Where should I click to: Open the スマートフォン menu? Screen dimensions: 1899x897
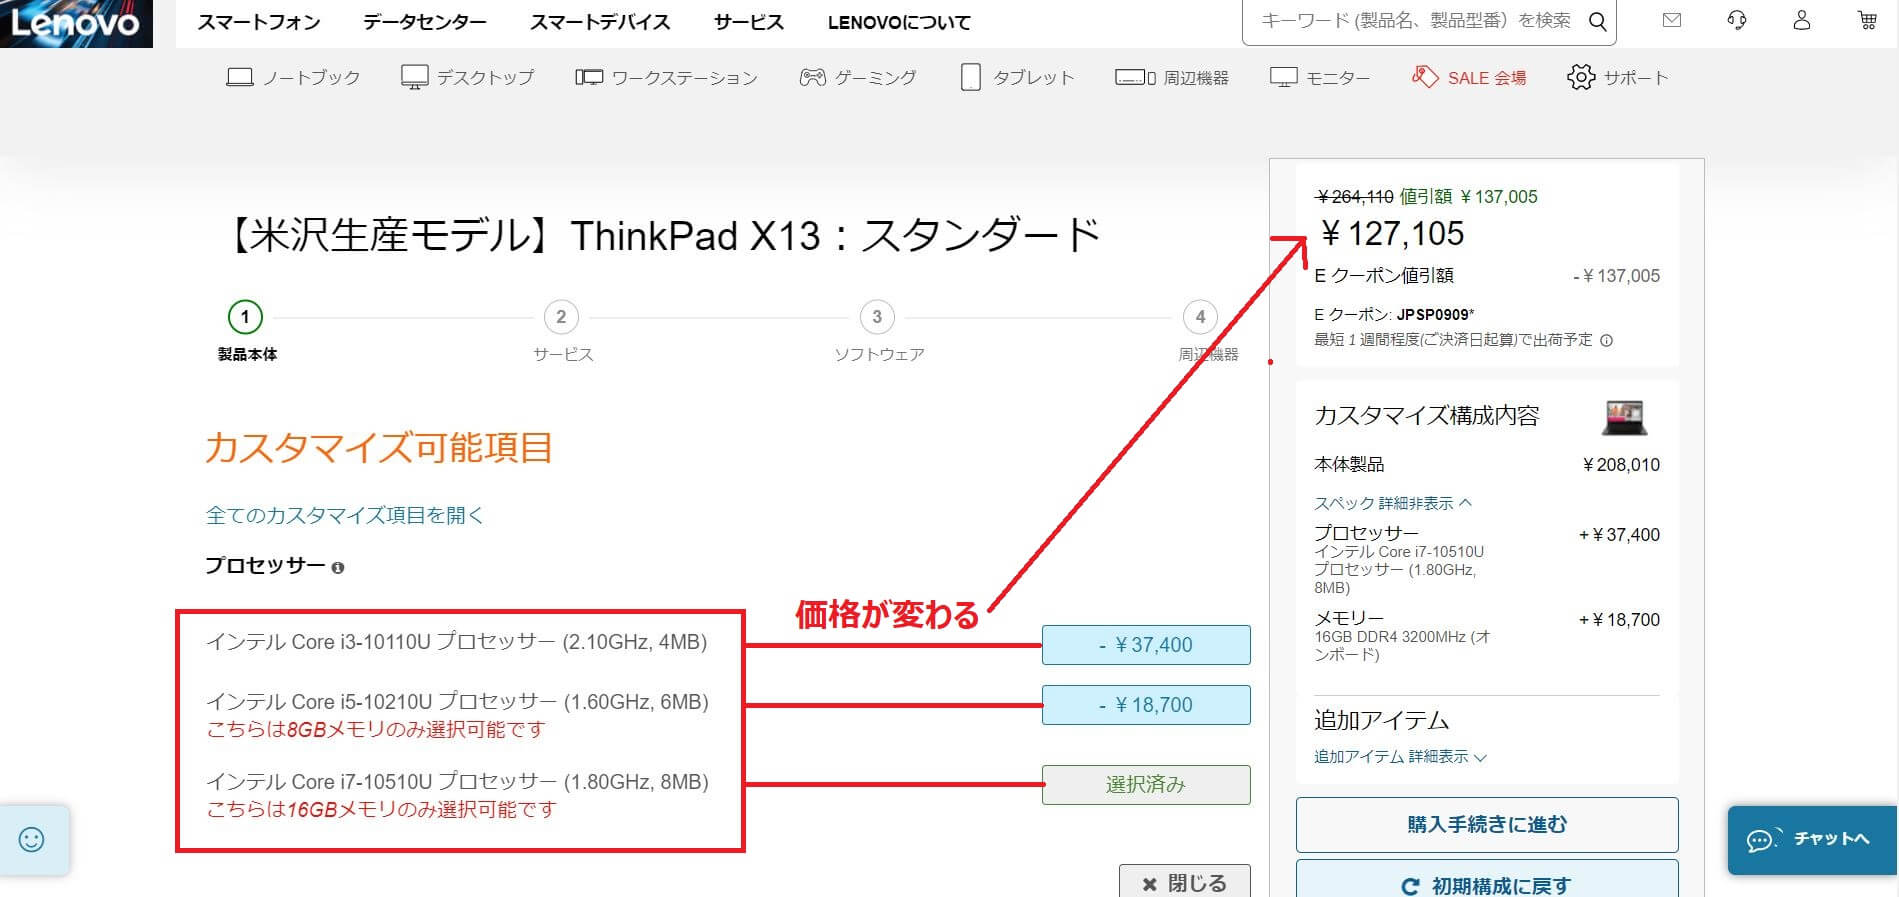pyautogui.click(x=259, y=22)
